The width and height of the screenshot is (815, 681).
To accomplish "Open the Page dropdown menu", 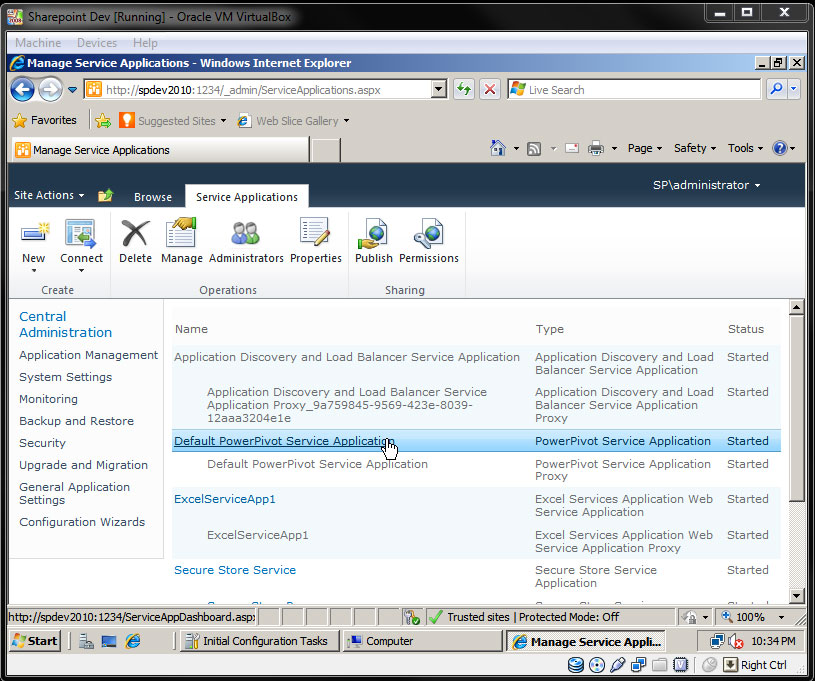I will pyautogui.click(x=645, y=148).
